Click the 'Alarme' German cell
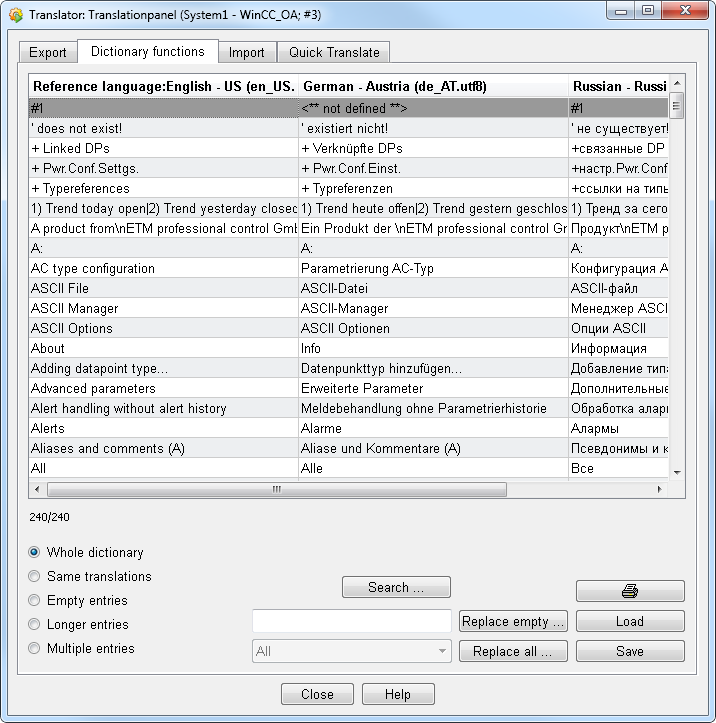Image resolution: width=716 pixels, height=723 pixels. (x=433, y=428)
